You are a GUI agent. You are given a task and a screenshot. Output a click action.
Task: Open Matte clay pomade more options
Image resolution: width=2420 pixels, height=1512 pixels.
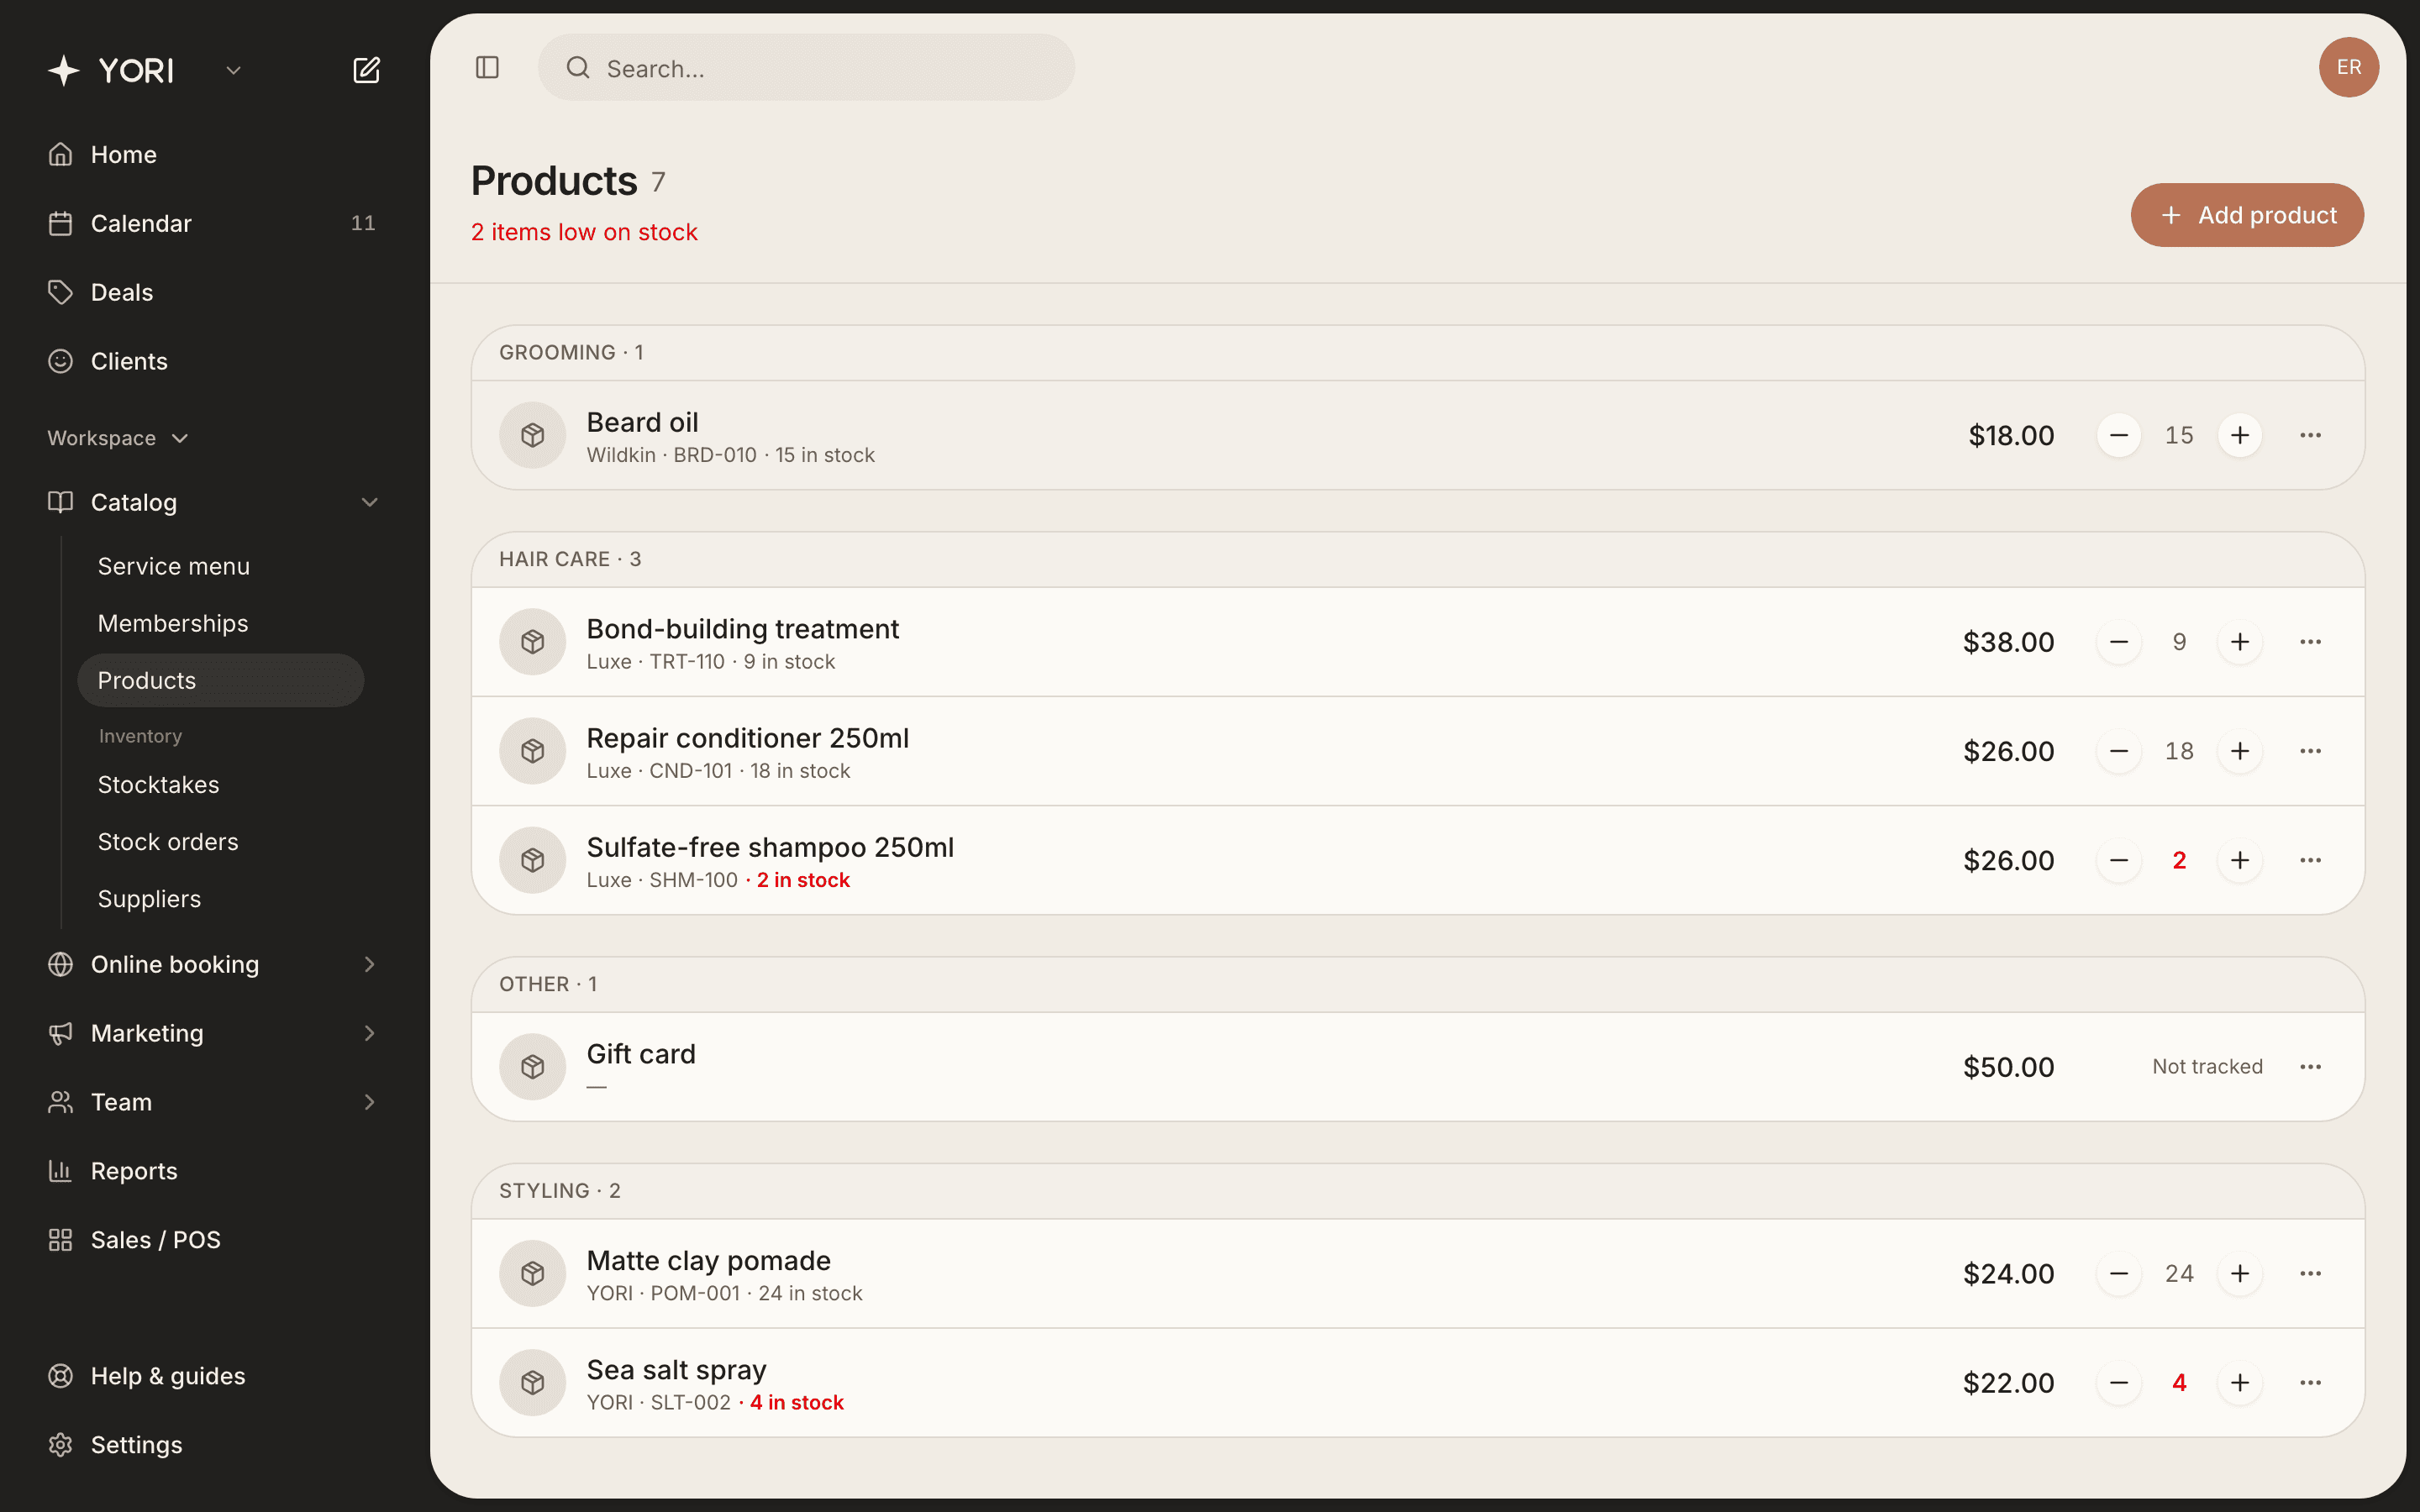2310,1273
